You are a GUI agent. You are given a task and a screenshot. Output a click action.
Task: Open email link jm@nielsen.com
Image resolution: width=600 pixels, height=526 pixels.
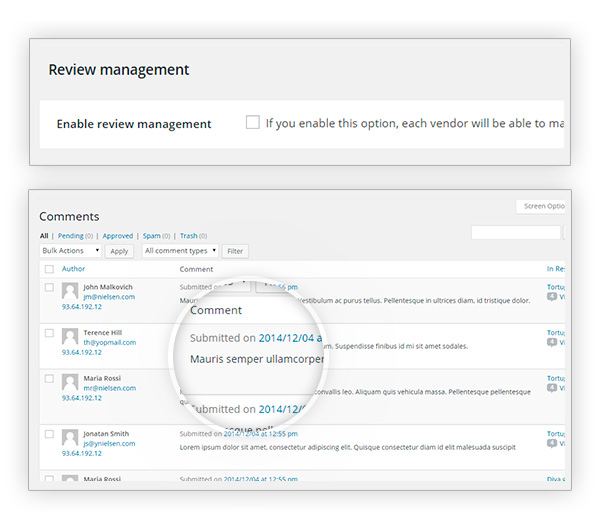(109, 297)
